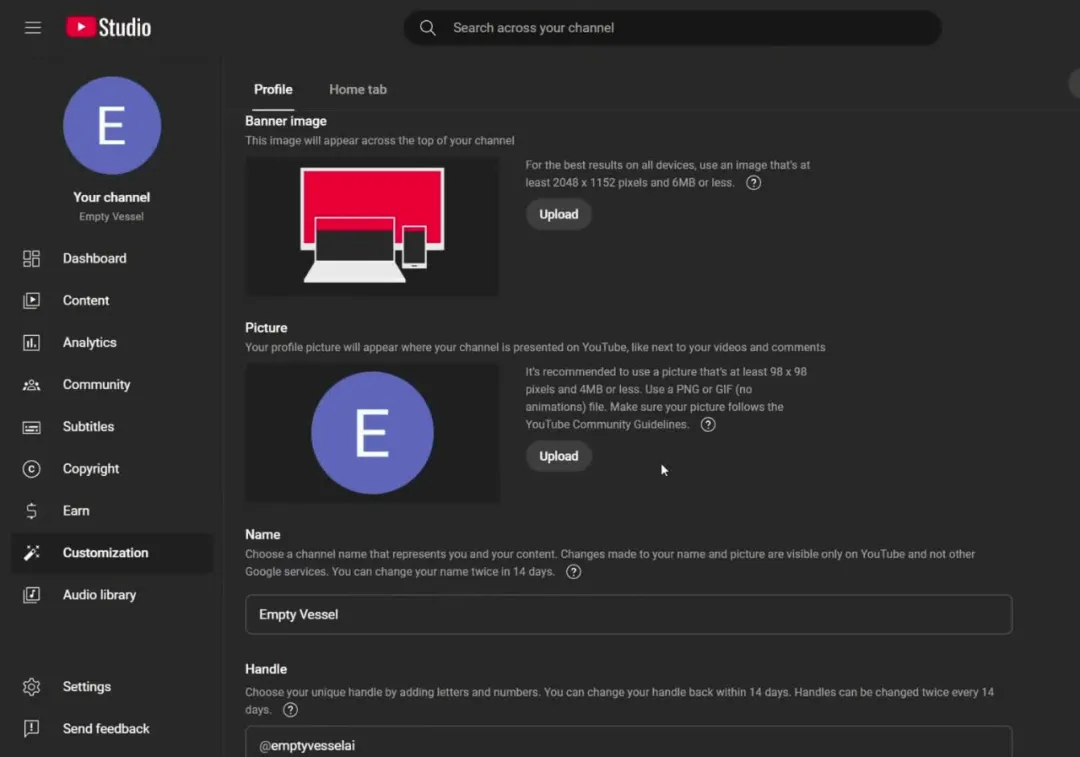1080x757 pixels.
Task: Open Settings gear in sidebar
Action: click(x=32, y=687)
